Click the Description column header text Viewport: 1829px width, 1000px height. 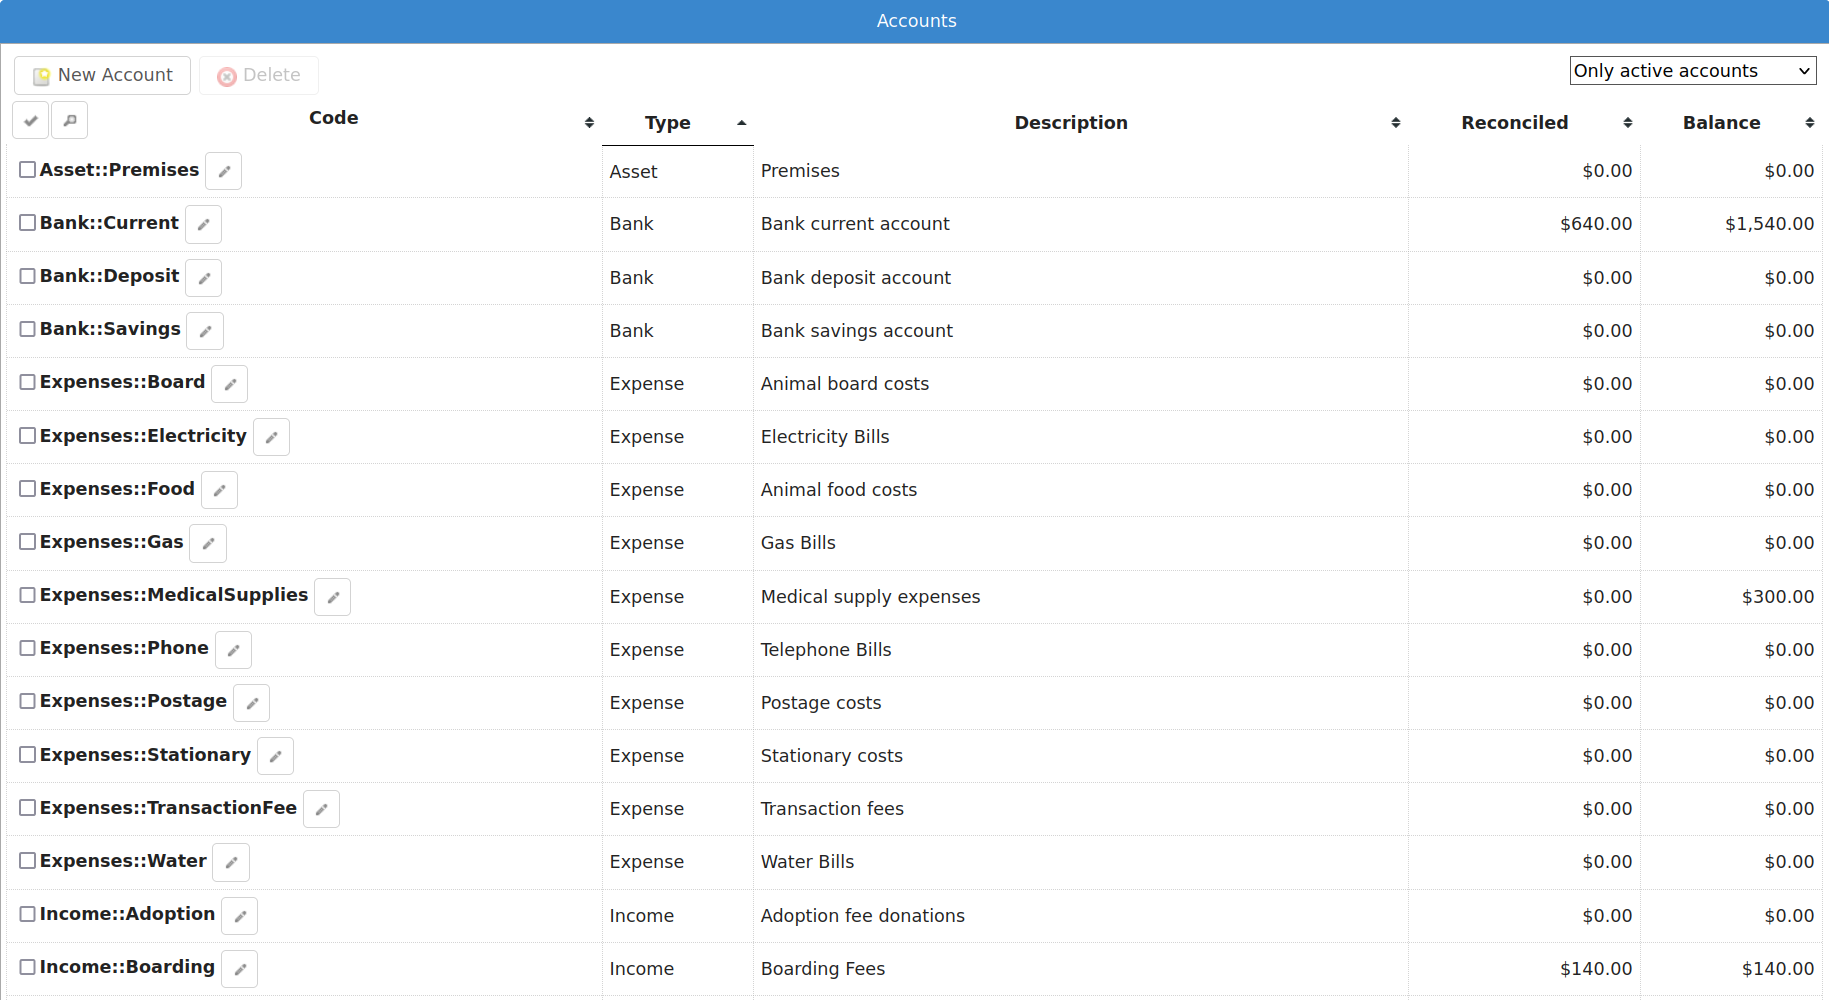[x=1071, y=123]
